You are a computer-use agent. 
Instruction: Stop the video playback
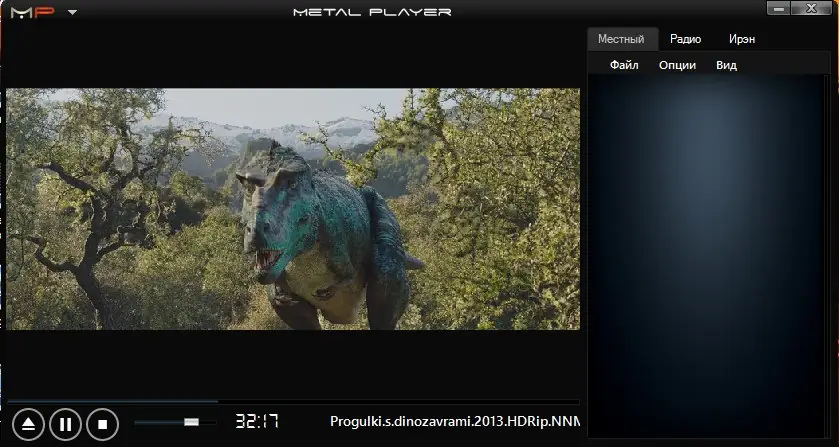click(x=102, y=425)
